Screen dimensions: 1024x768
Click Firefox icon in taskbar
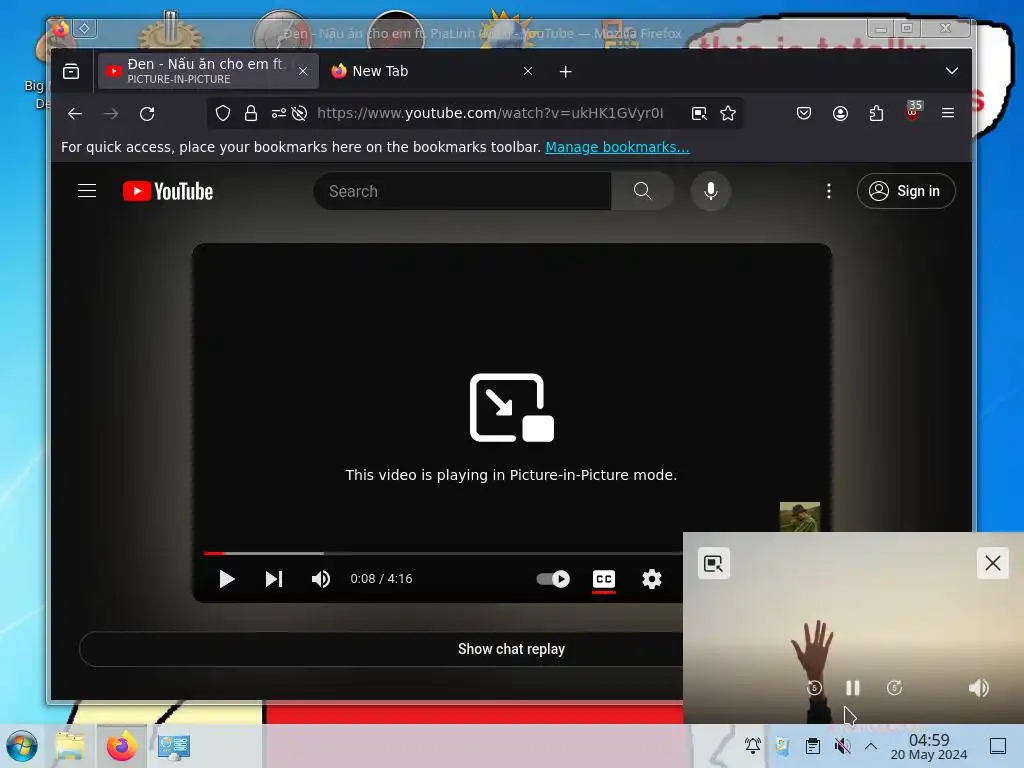(x=121, y=746)
